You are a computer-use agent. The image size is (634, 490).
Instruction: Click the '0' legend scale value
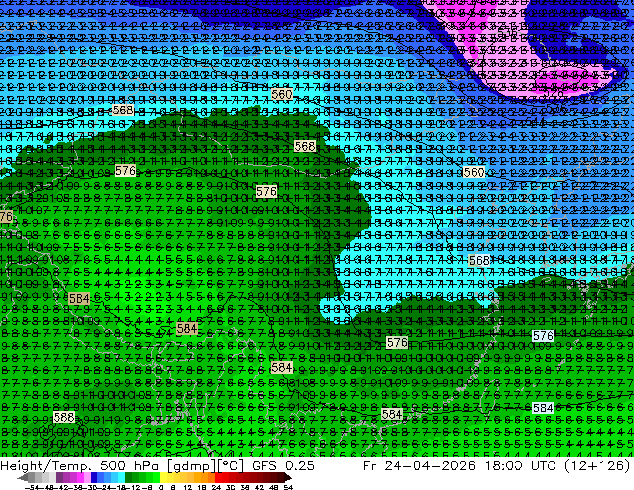click(x=161, y=487)
